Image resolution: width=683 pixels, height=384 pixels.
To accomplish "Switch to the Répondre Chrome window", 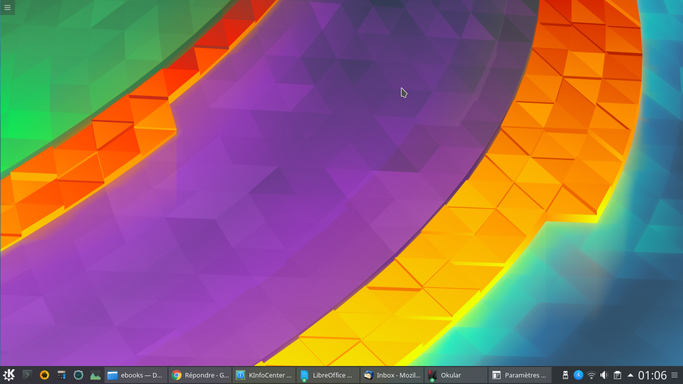I will tap(200, 375).
